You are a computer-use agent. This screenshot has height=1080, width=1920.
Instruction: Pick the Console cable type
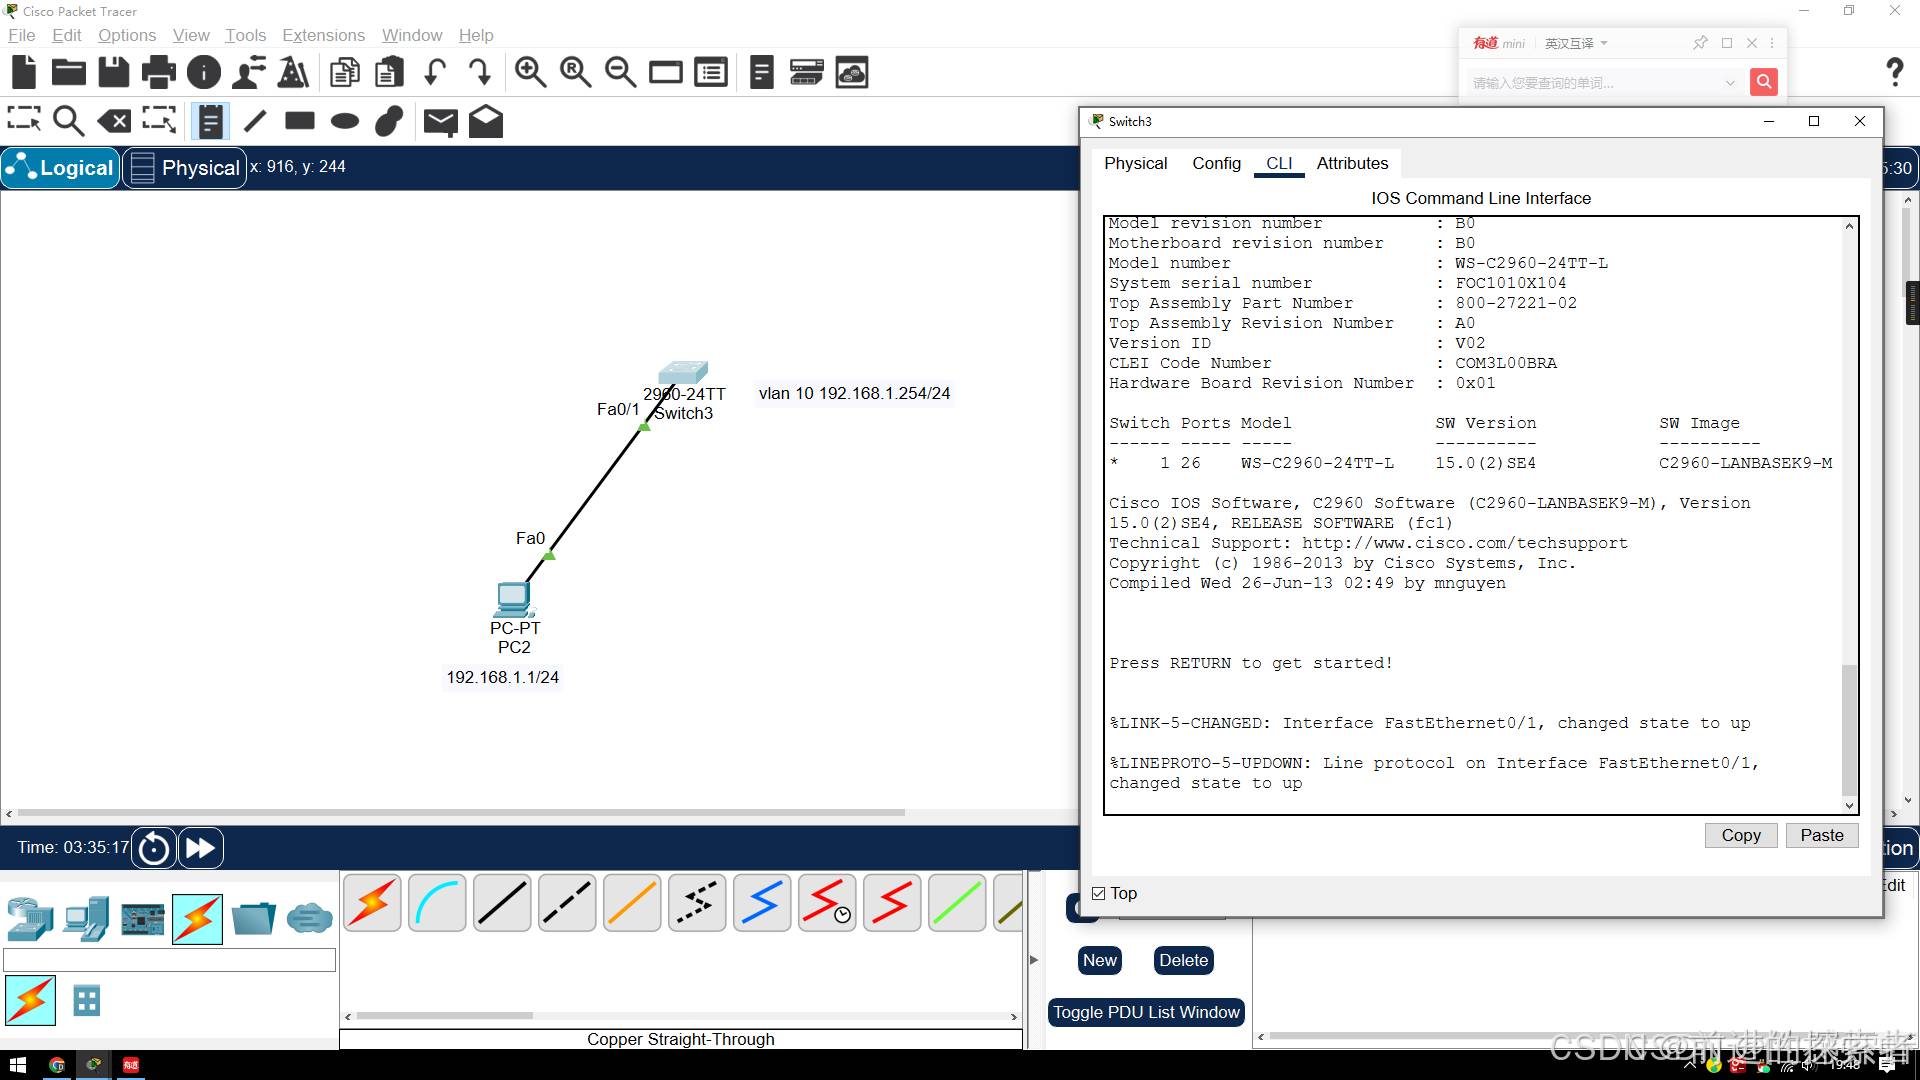(437, 903)
